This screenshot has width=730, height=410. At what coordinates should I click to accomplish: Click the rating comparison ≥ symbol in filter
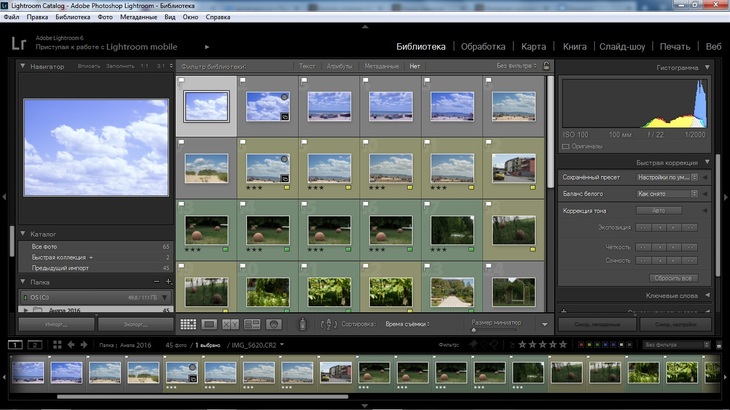pyautogui.click(x=512, y=345)
